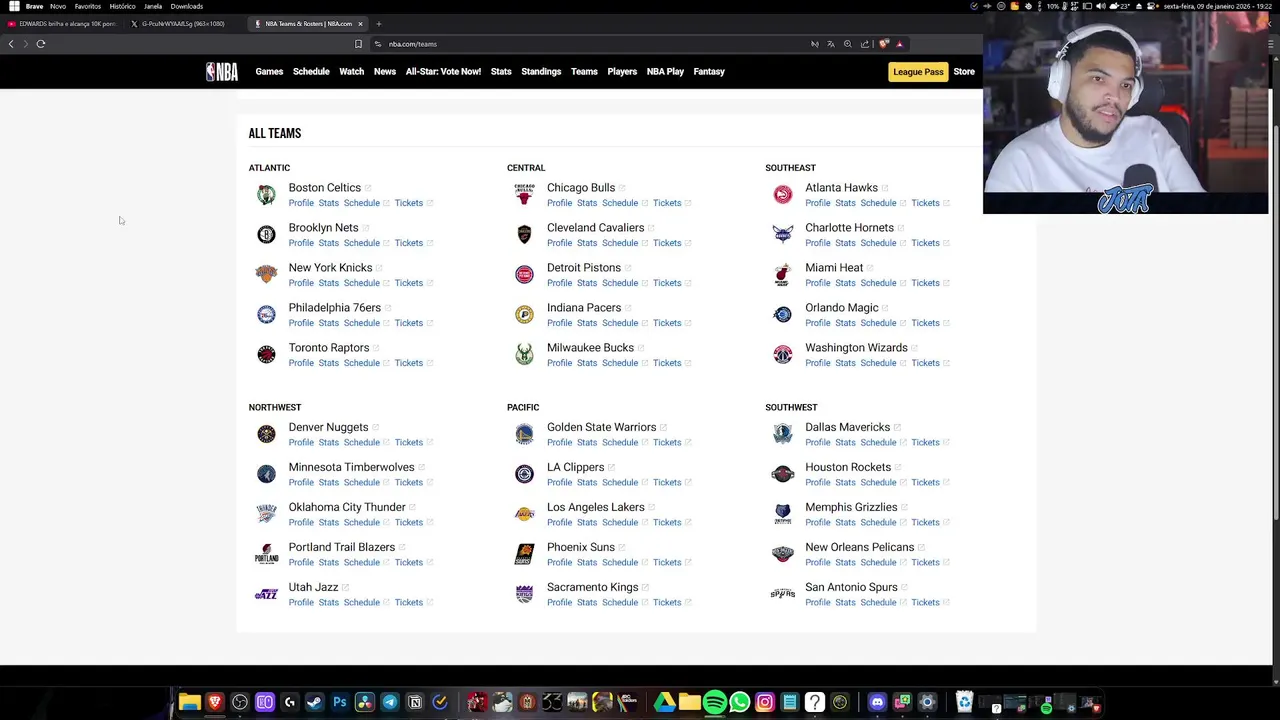This screenshot has width=1280, height=720.
Task: Open the Histórico menu in menu bar
Action: [122, 6]
